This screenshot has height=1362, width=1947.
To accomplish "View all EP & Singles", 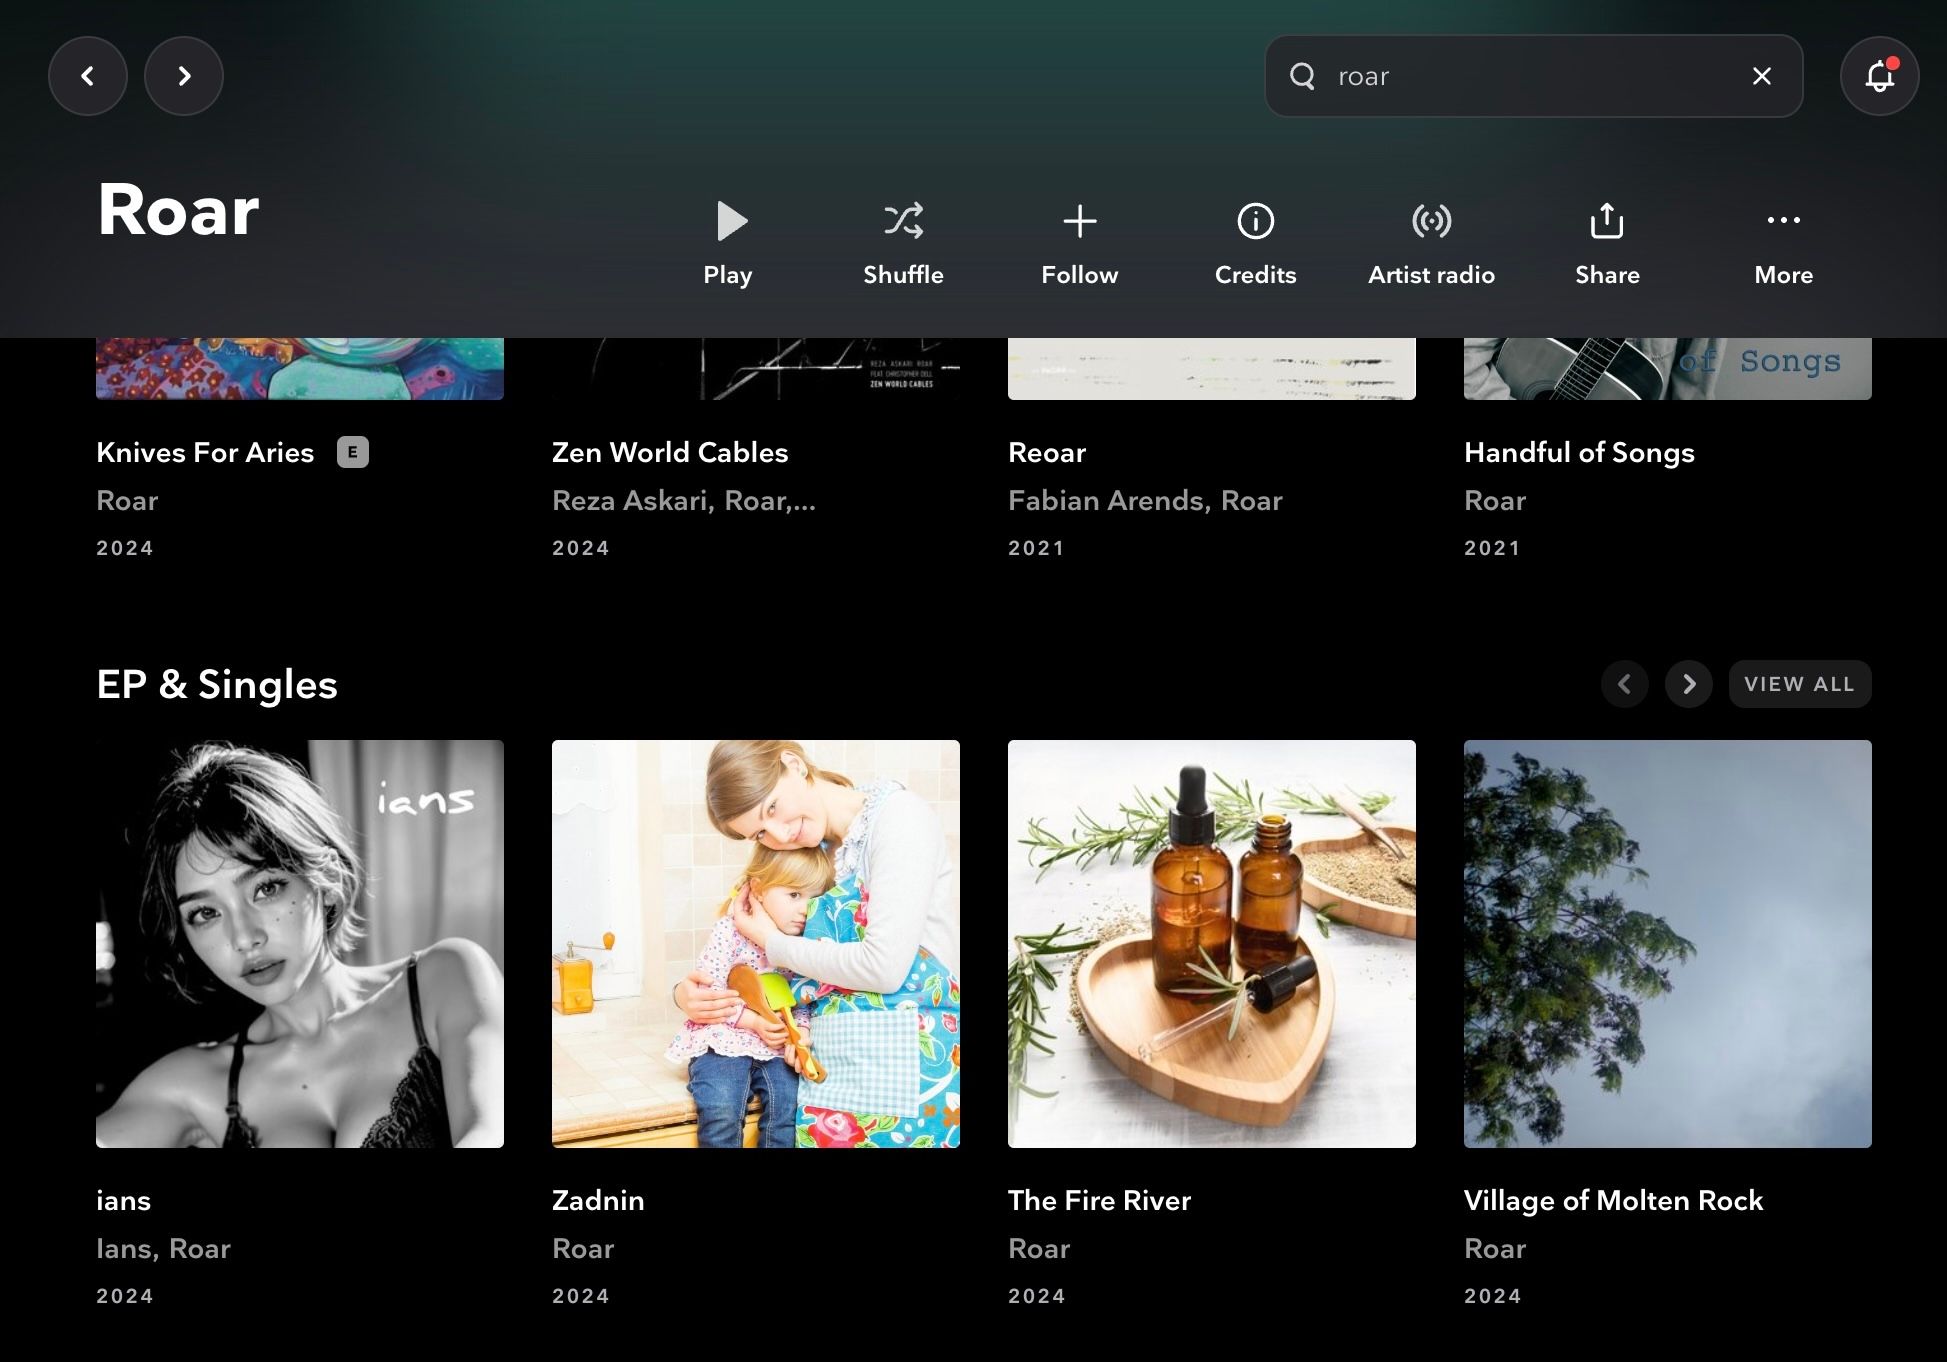I will pos(1800,684).
